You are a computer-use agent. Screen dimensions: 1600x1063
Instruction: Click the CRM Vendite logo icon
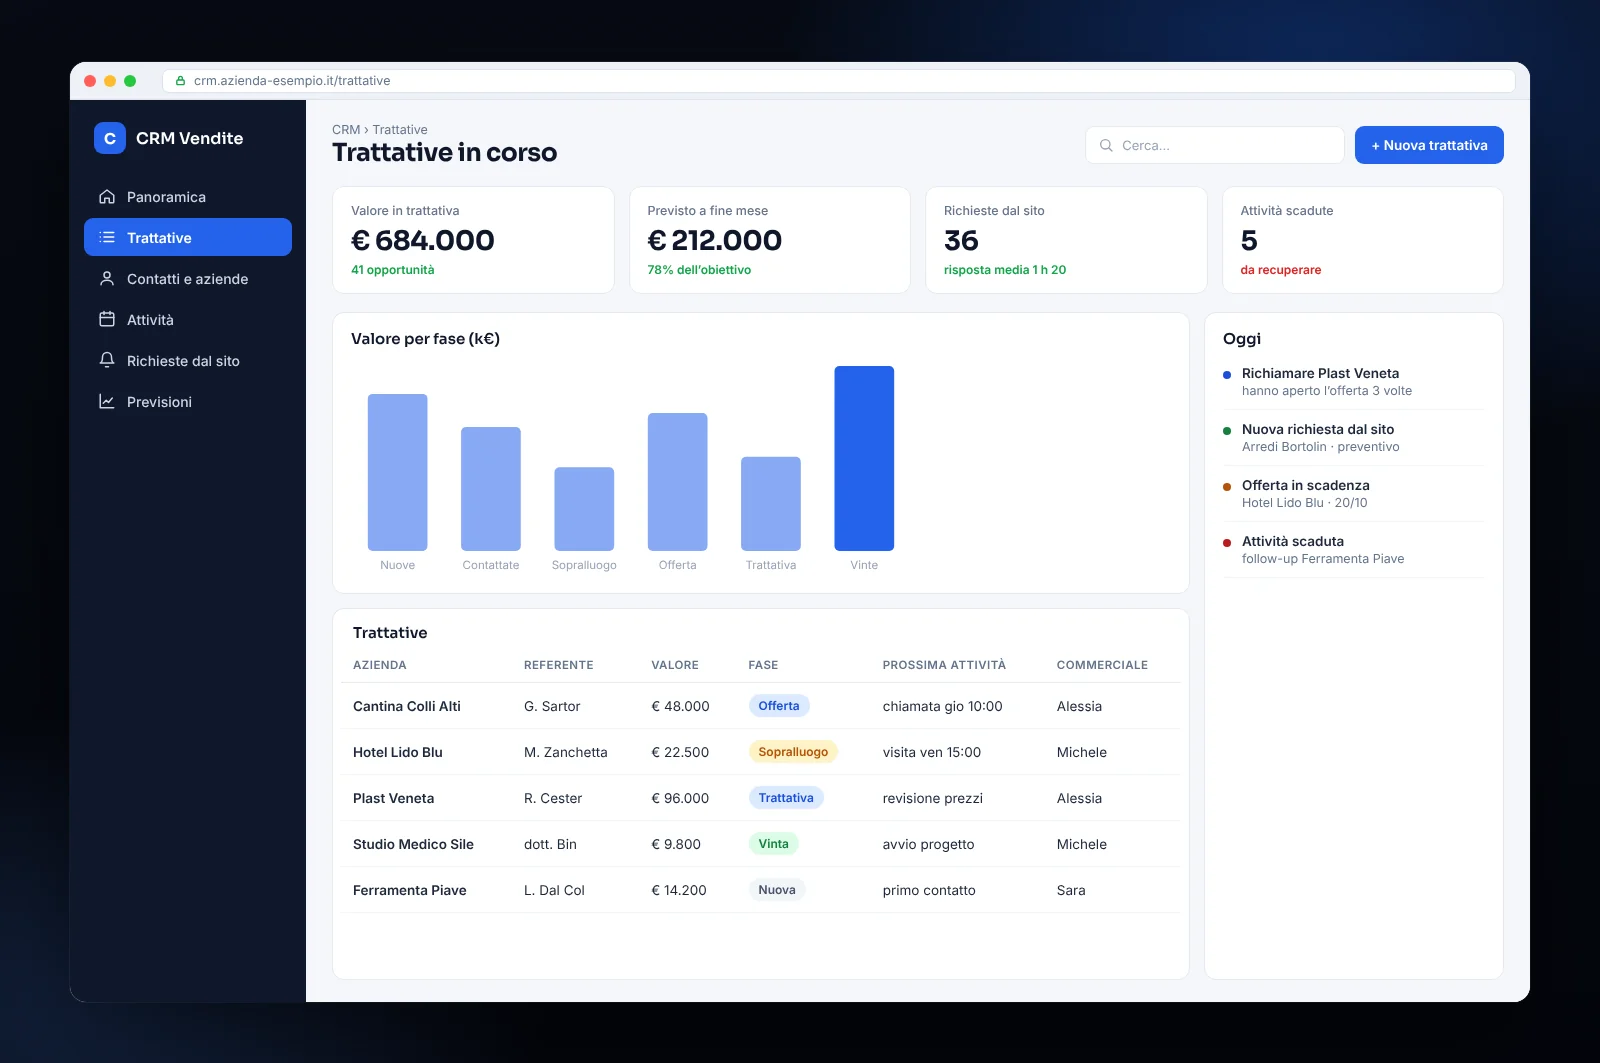pyautogui.click(x=110, y=138)
